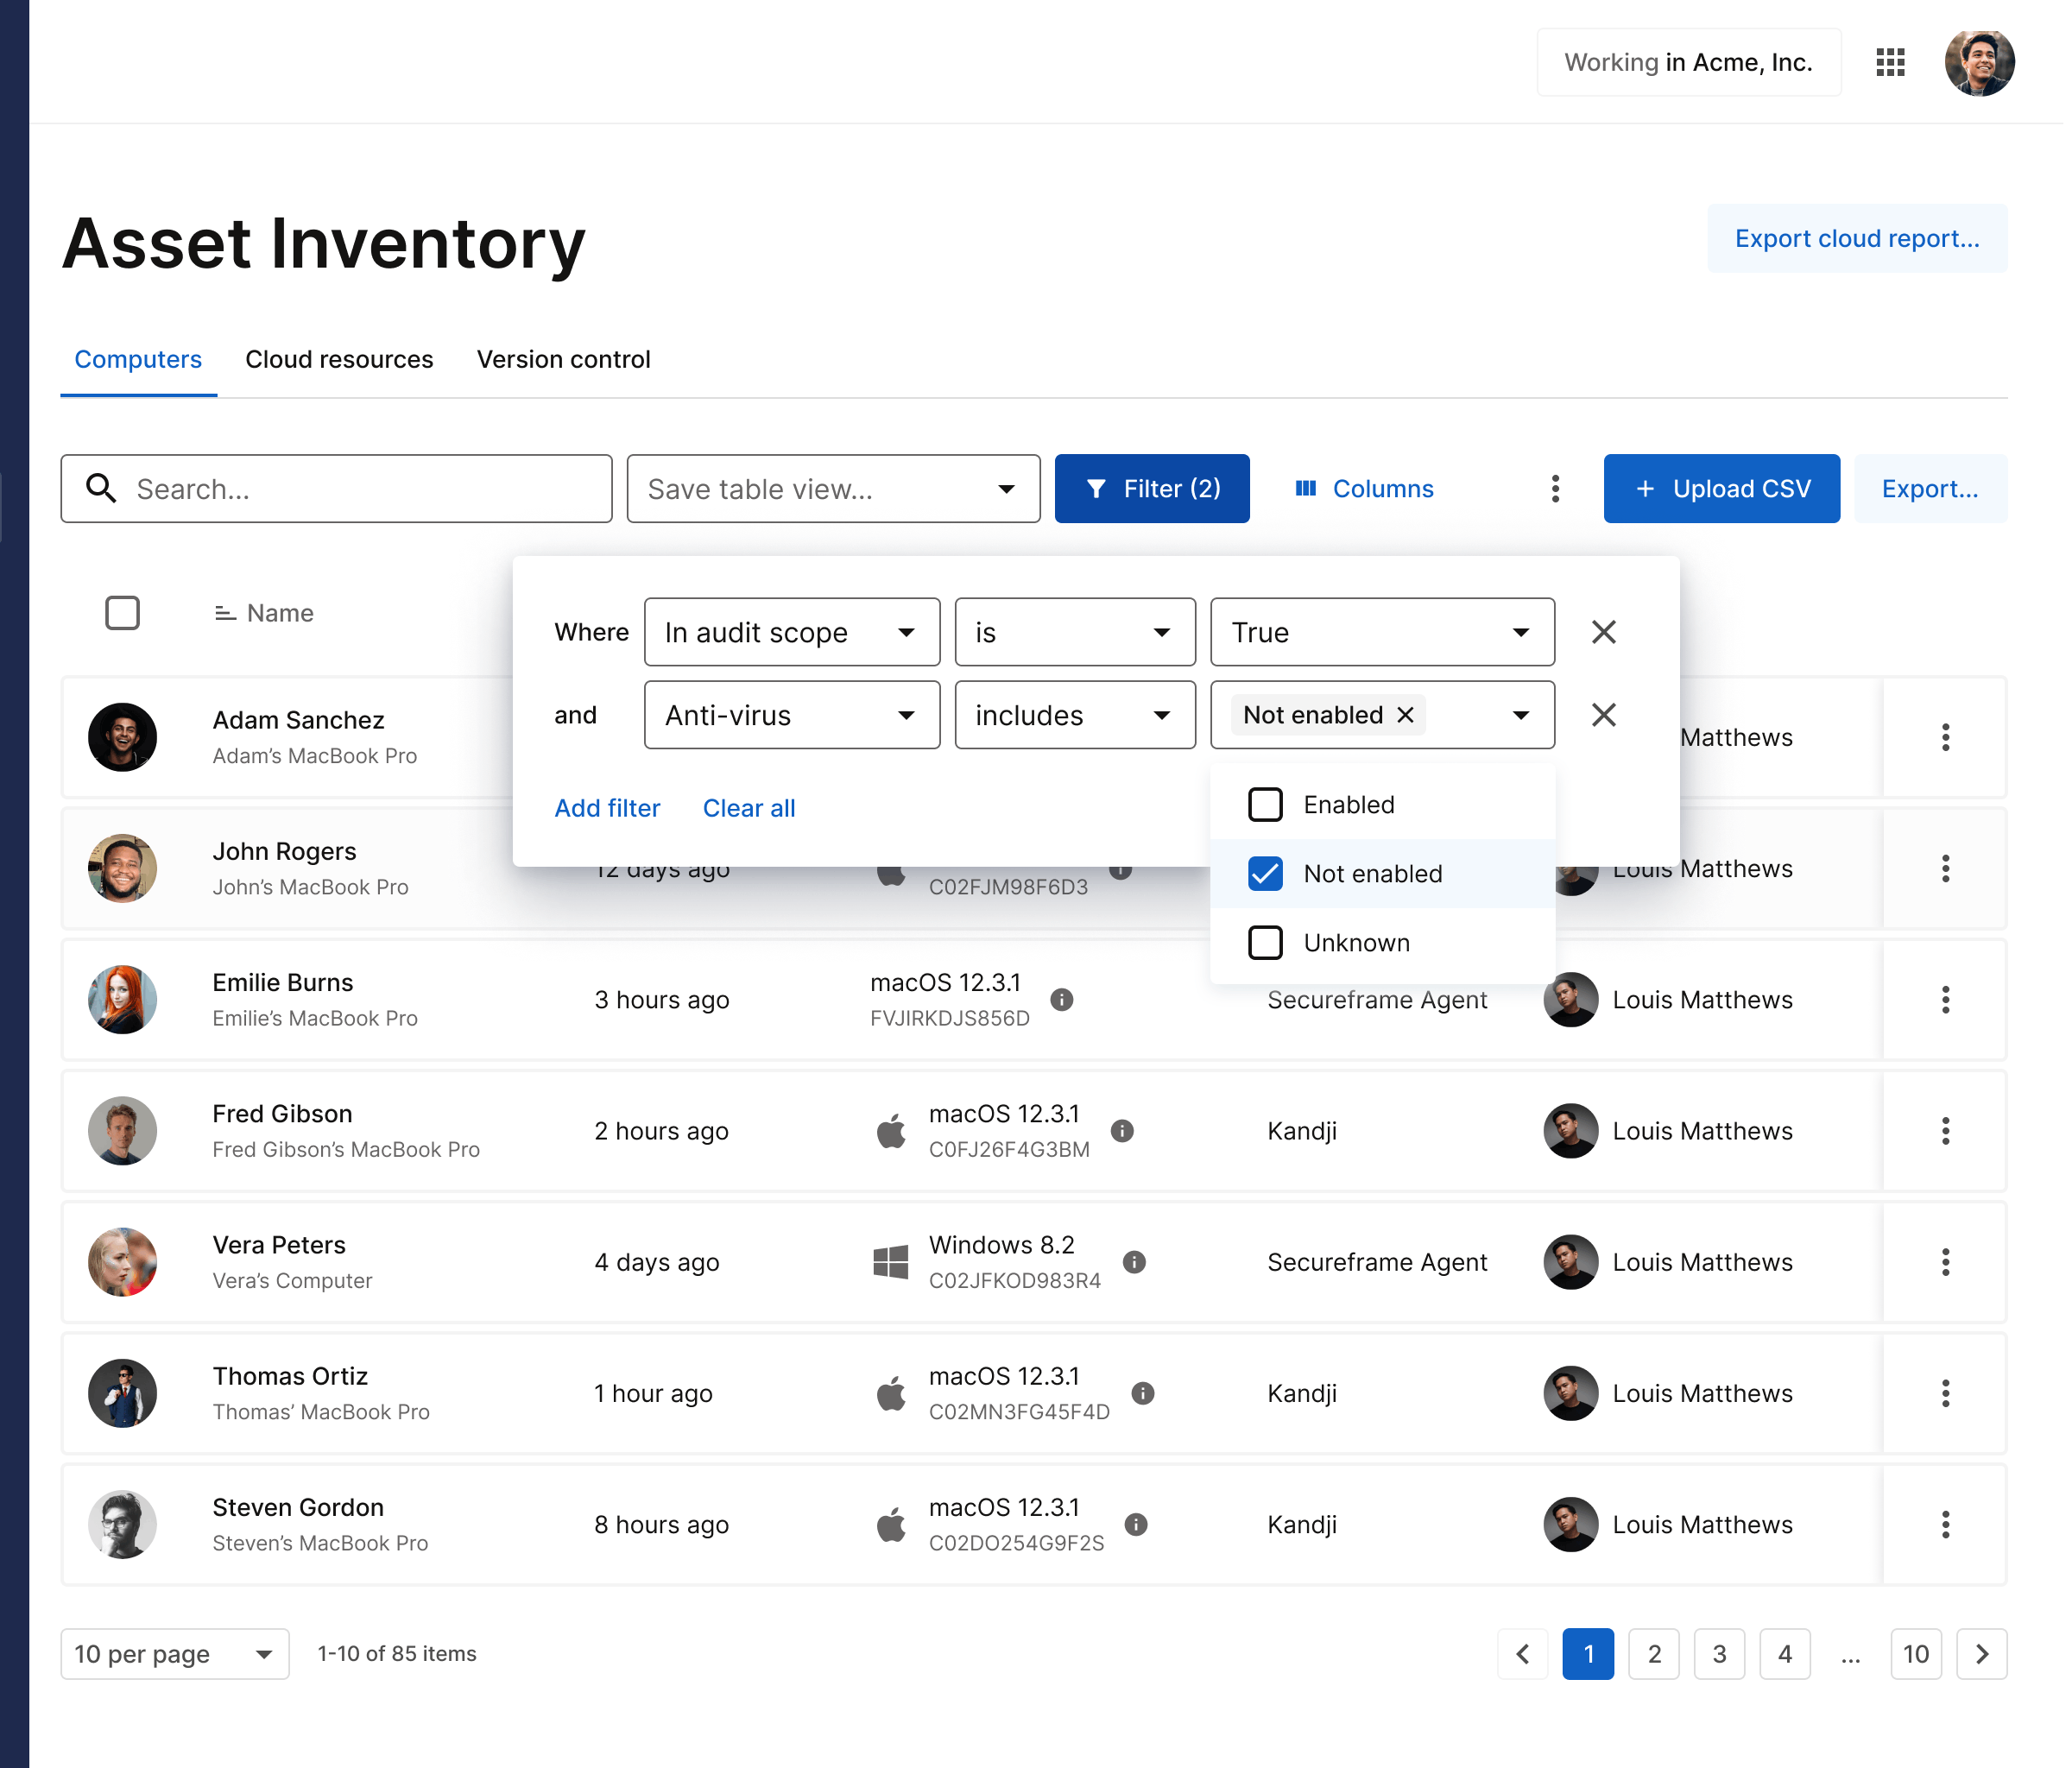The width and height of the screenshot is (2072, 1768).
Task: Click the user profile avatar
Action: pos(1978,62)
